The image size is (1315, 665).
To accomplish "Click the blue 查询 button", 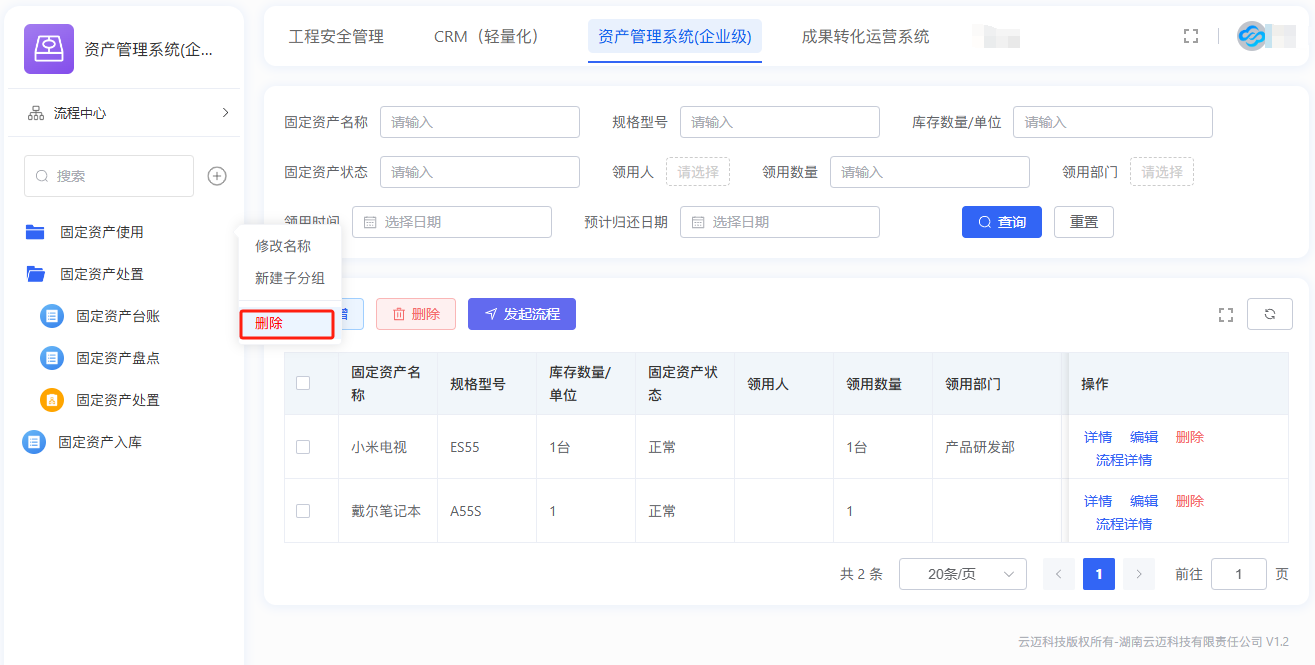I will 1001,222.
